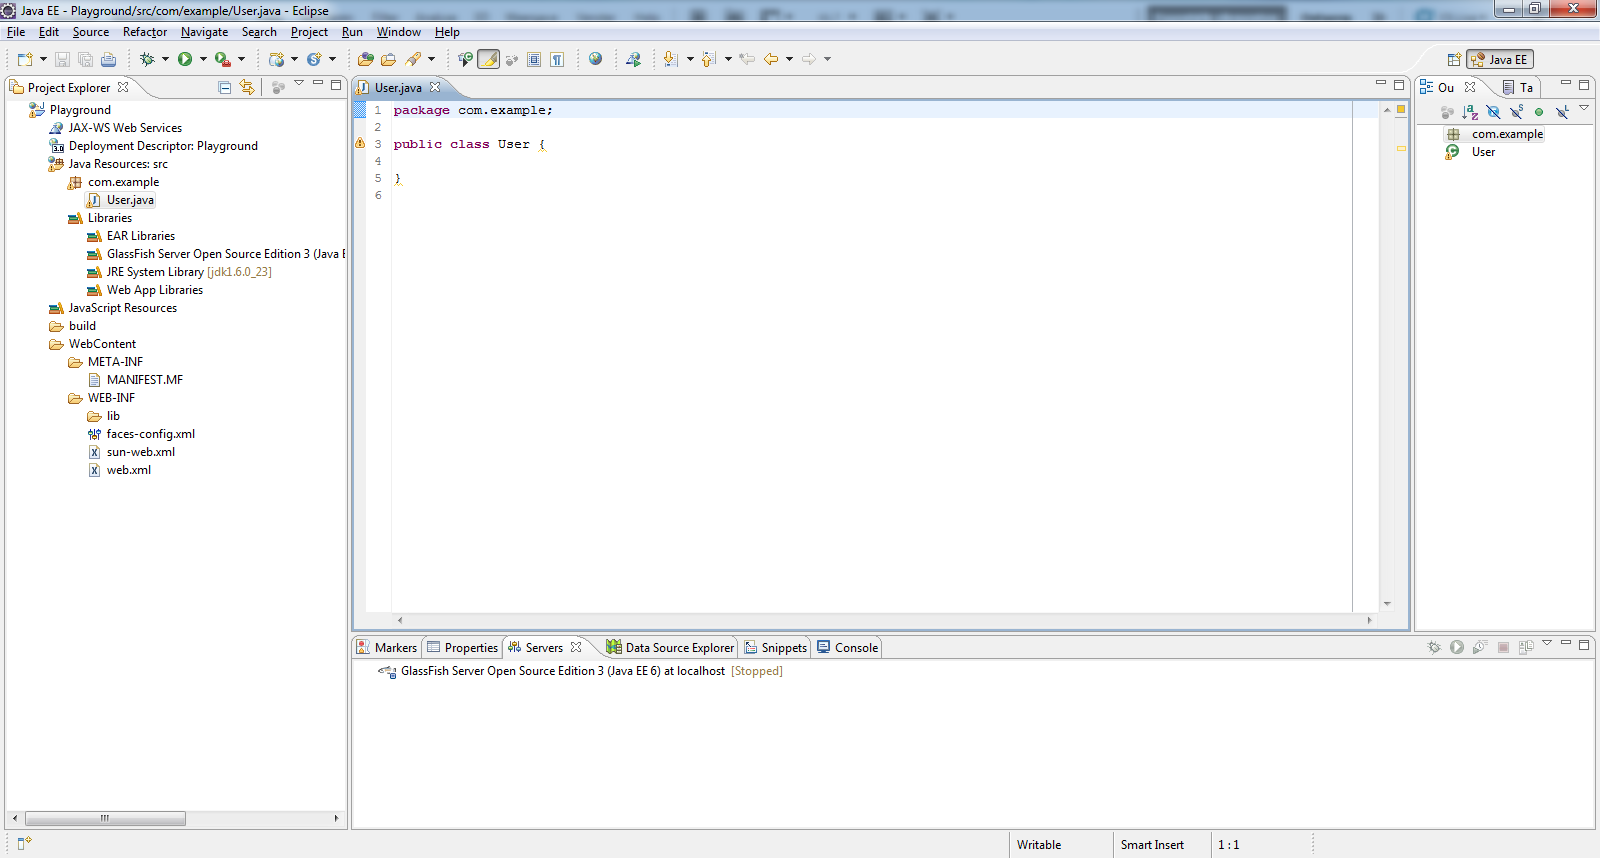Click the Search flashlight icon
The width and height of the screenshot is (1600, 858).
click(413, 59)
